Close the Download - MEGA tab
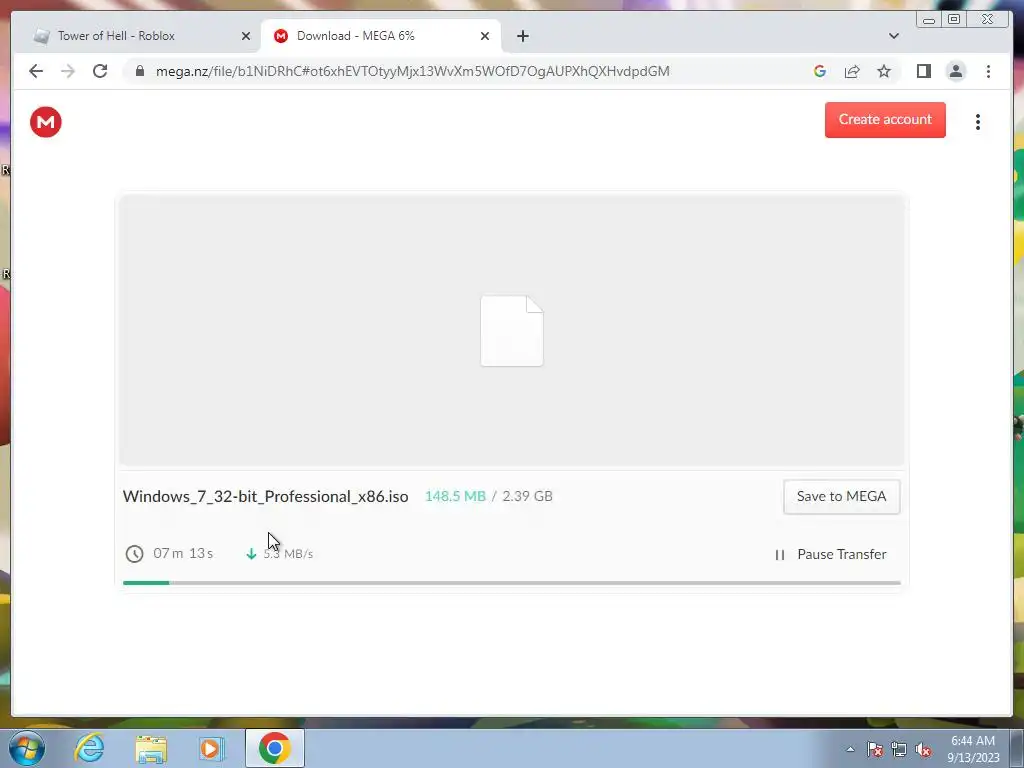Screen dimensions: 1024x768 (x=485, y=36)
